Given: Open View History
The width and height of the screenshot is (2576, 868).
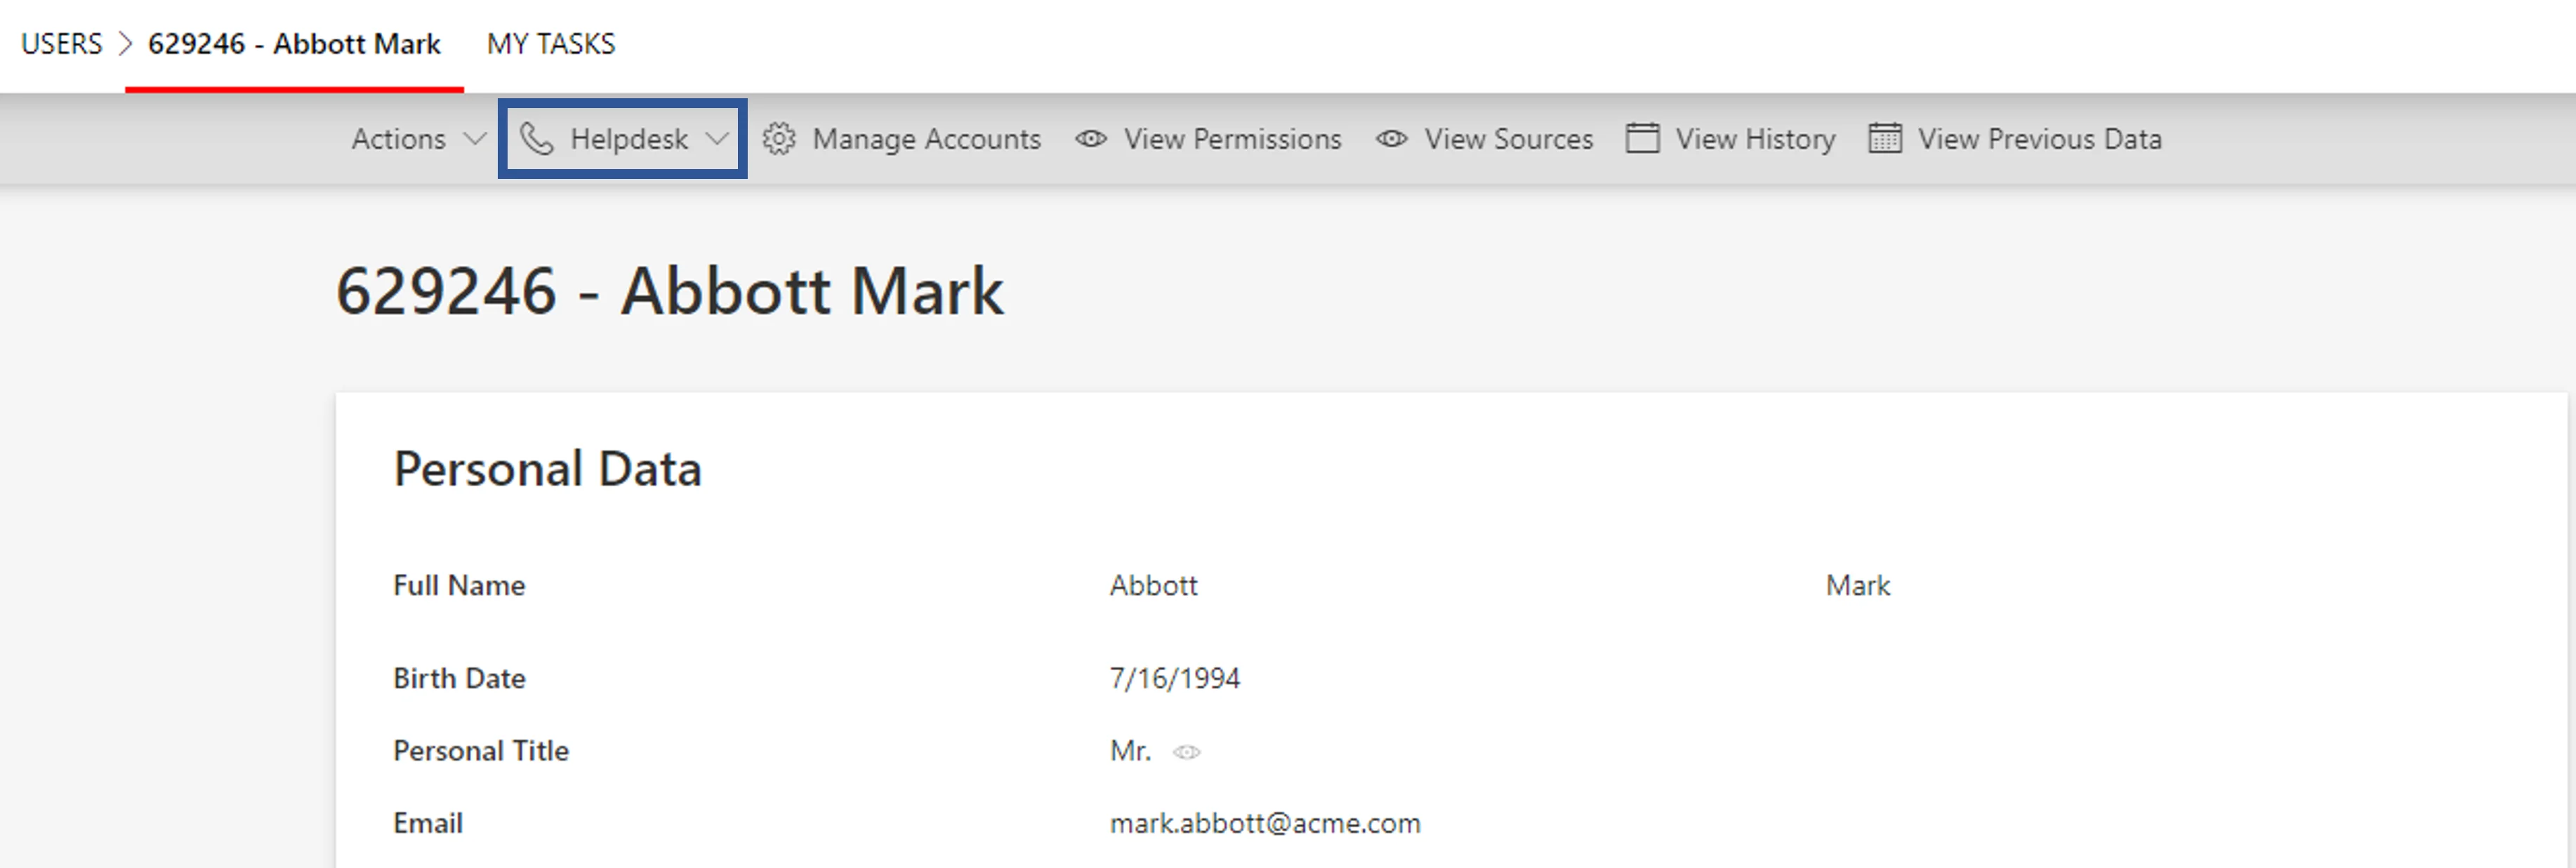Looking at the screenshot, I should [x=1731, y=139].
